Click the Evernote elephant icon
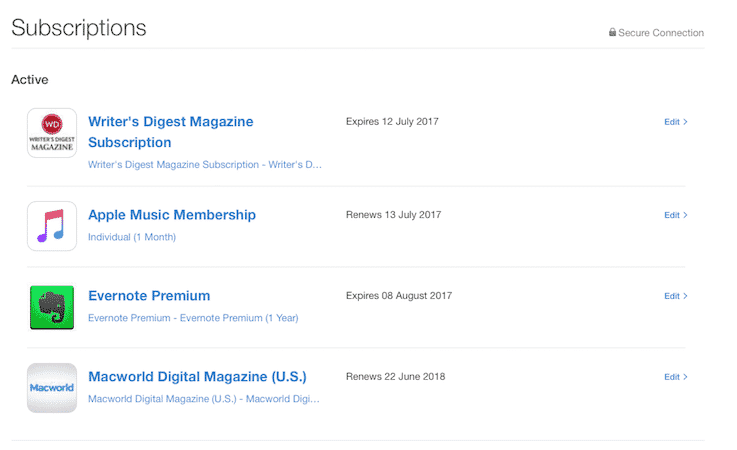737x450 pixels. point(52,307)
